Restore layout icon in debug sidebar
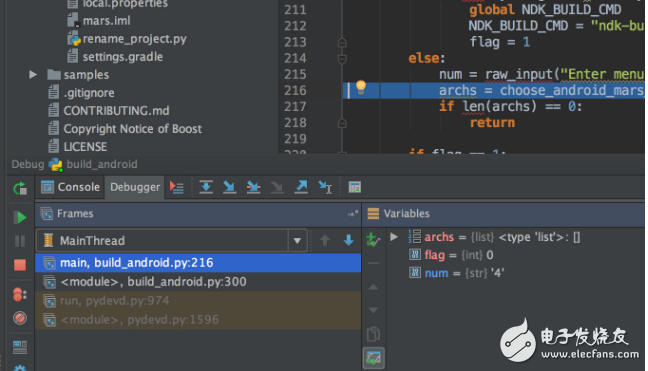The height and width of the screenshot is (371, 648). coord(20,347)
